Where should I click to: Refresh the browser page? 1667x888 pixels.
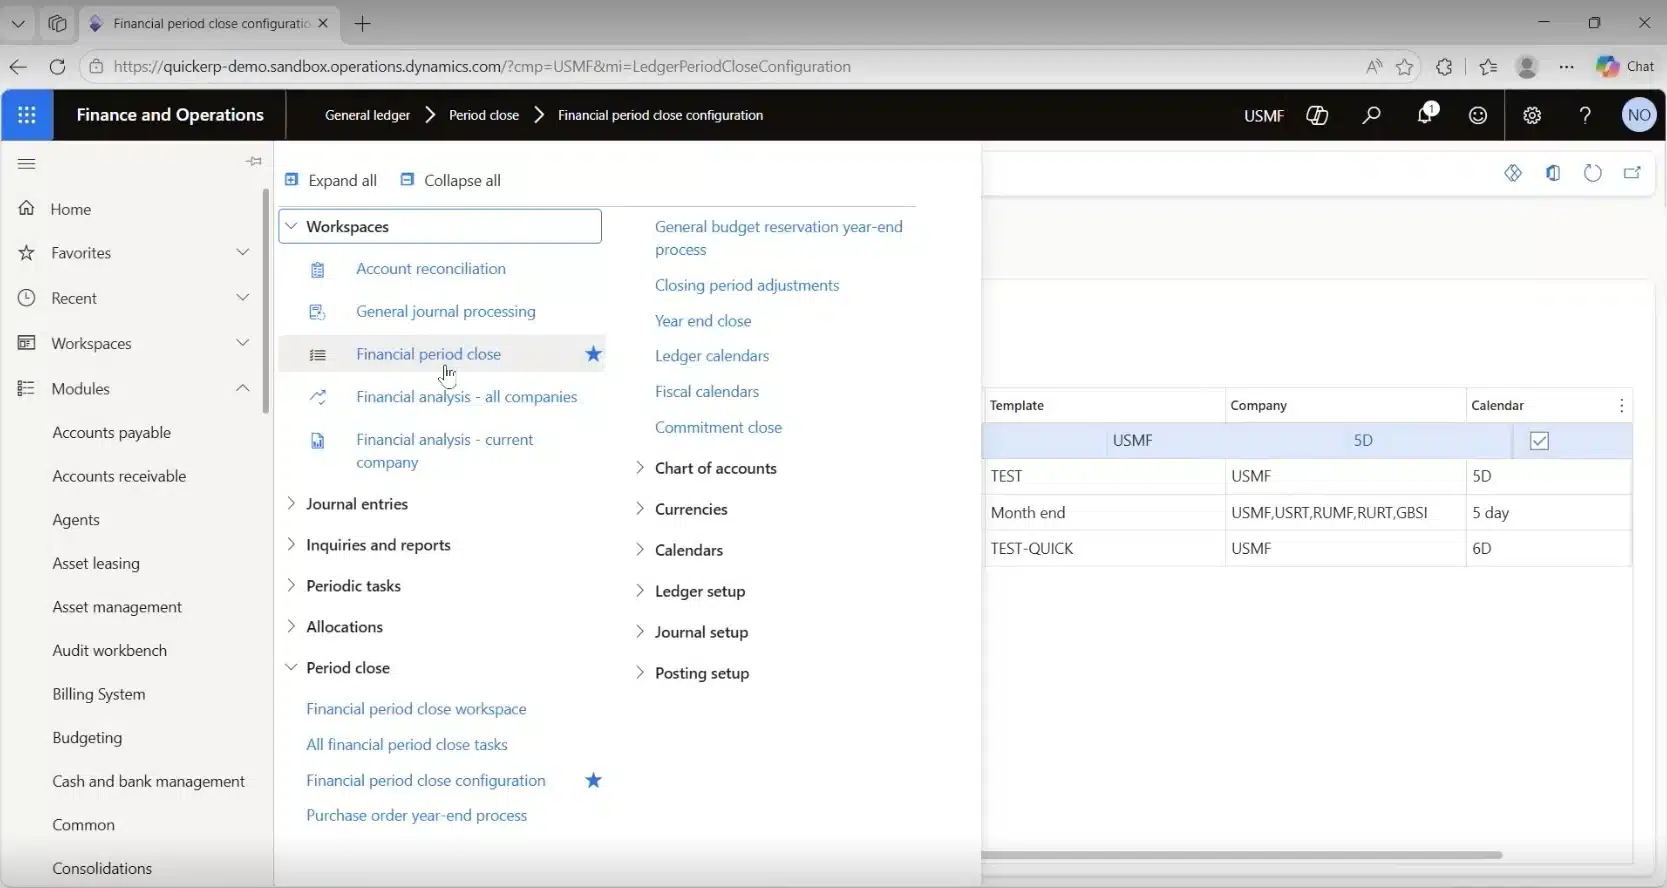57,67
